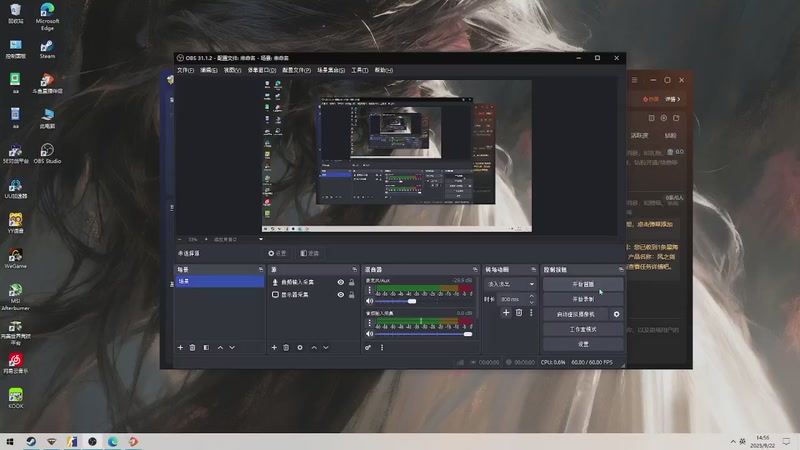
Task: Open mixer footer three-dot menu
Action: click(x=382, y=347)
